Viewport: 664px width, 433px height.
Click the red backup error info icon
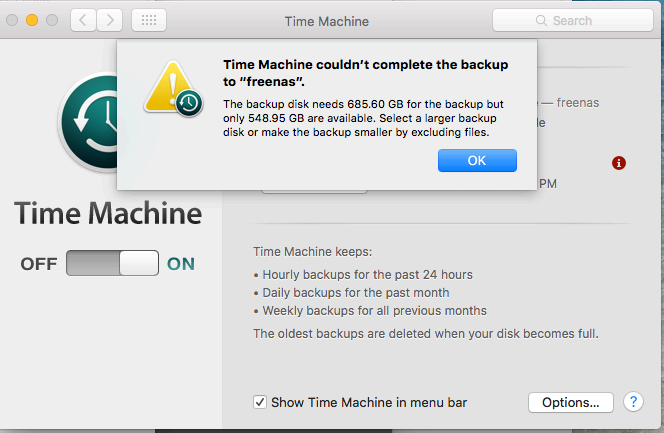click(619, 162)
